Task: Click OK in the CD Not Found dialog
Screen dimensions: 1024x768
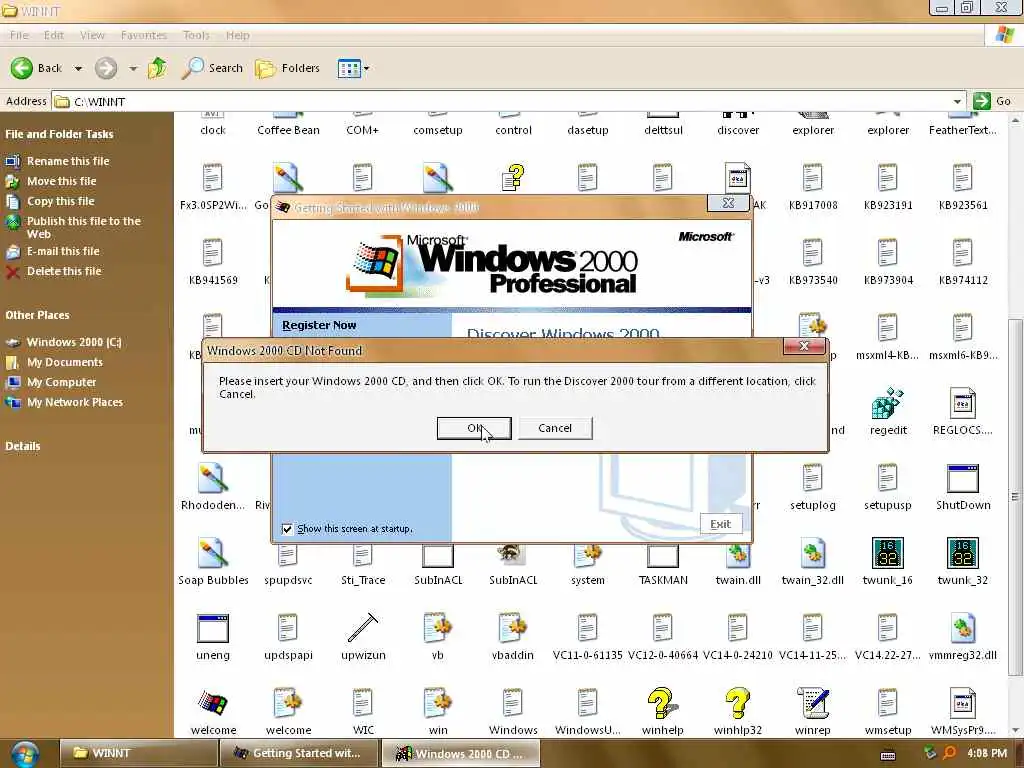Action: pos(473,428)
